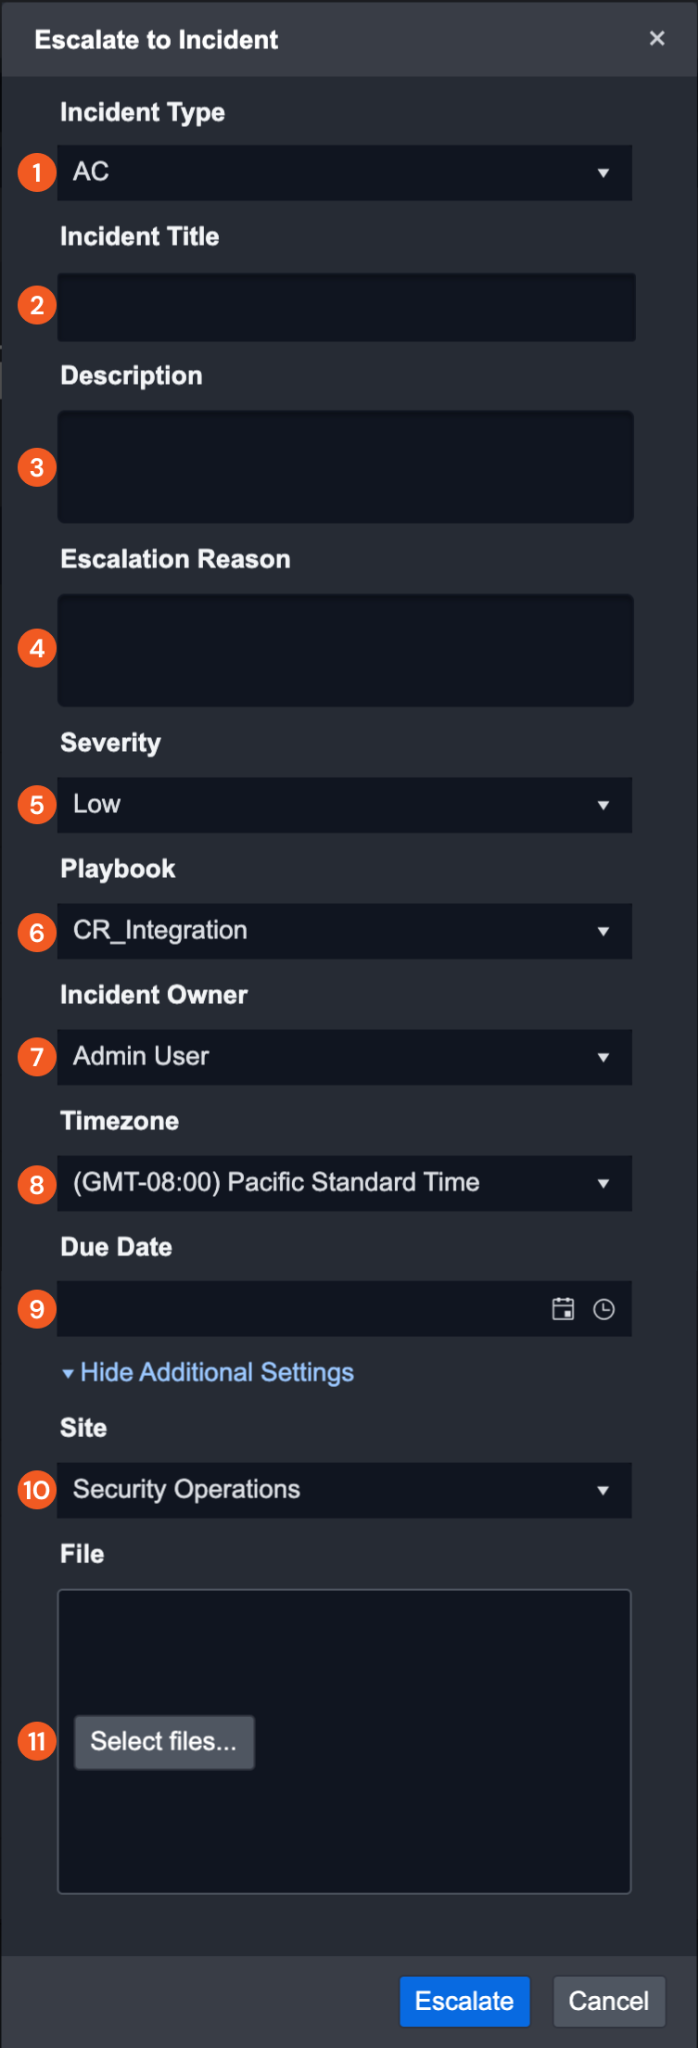This screenshot has height=2048, width=698.
Task: Click the Incident Title input field
Action: click(x=345, y=307)
